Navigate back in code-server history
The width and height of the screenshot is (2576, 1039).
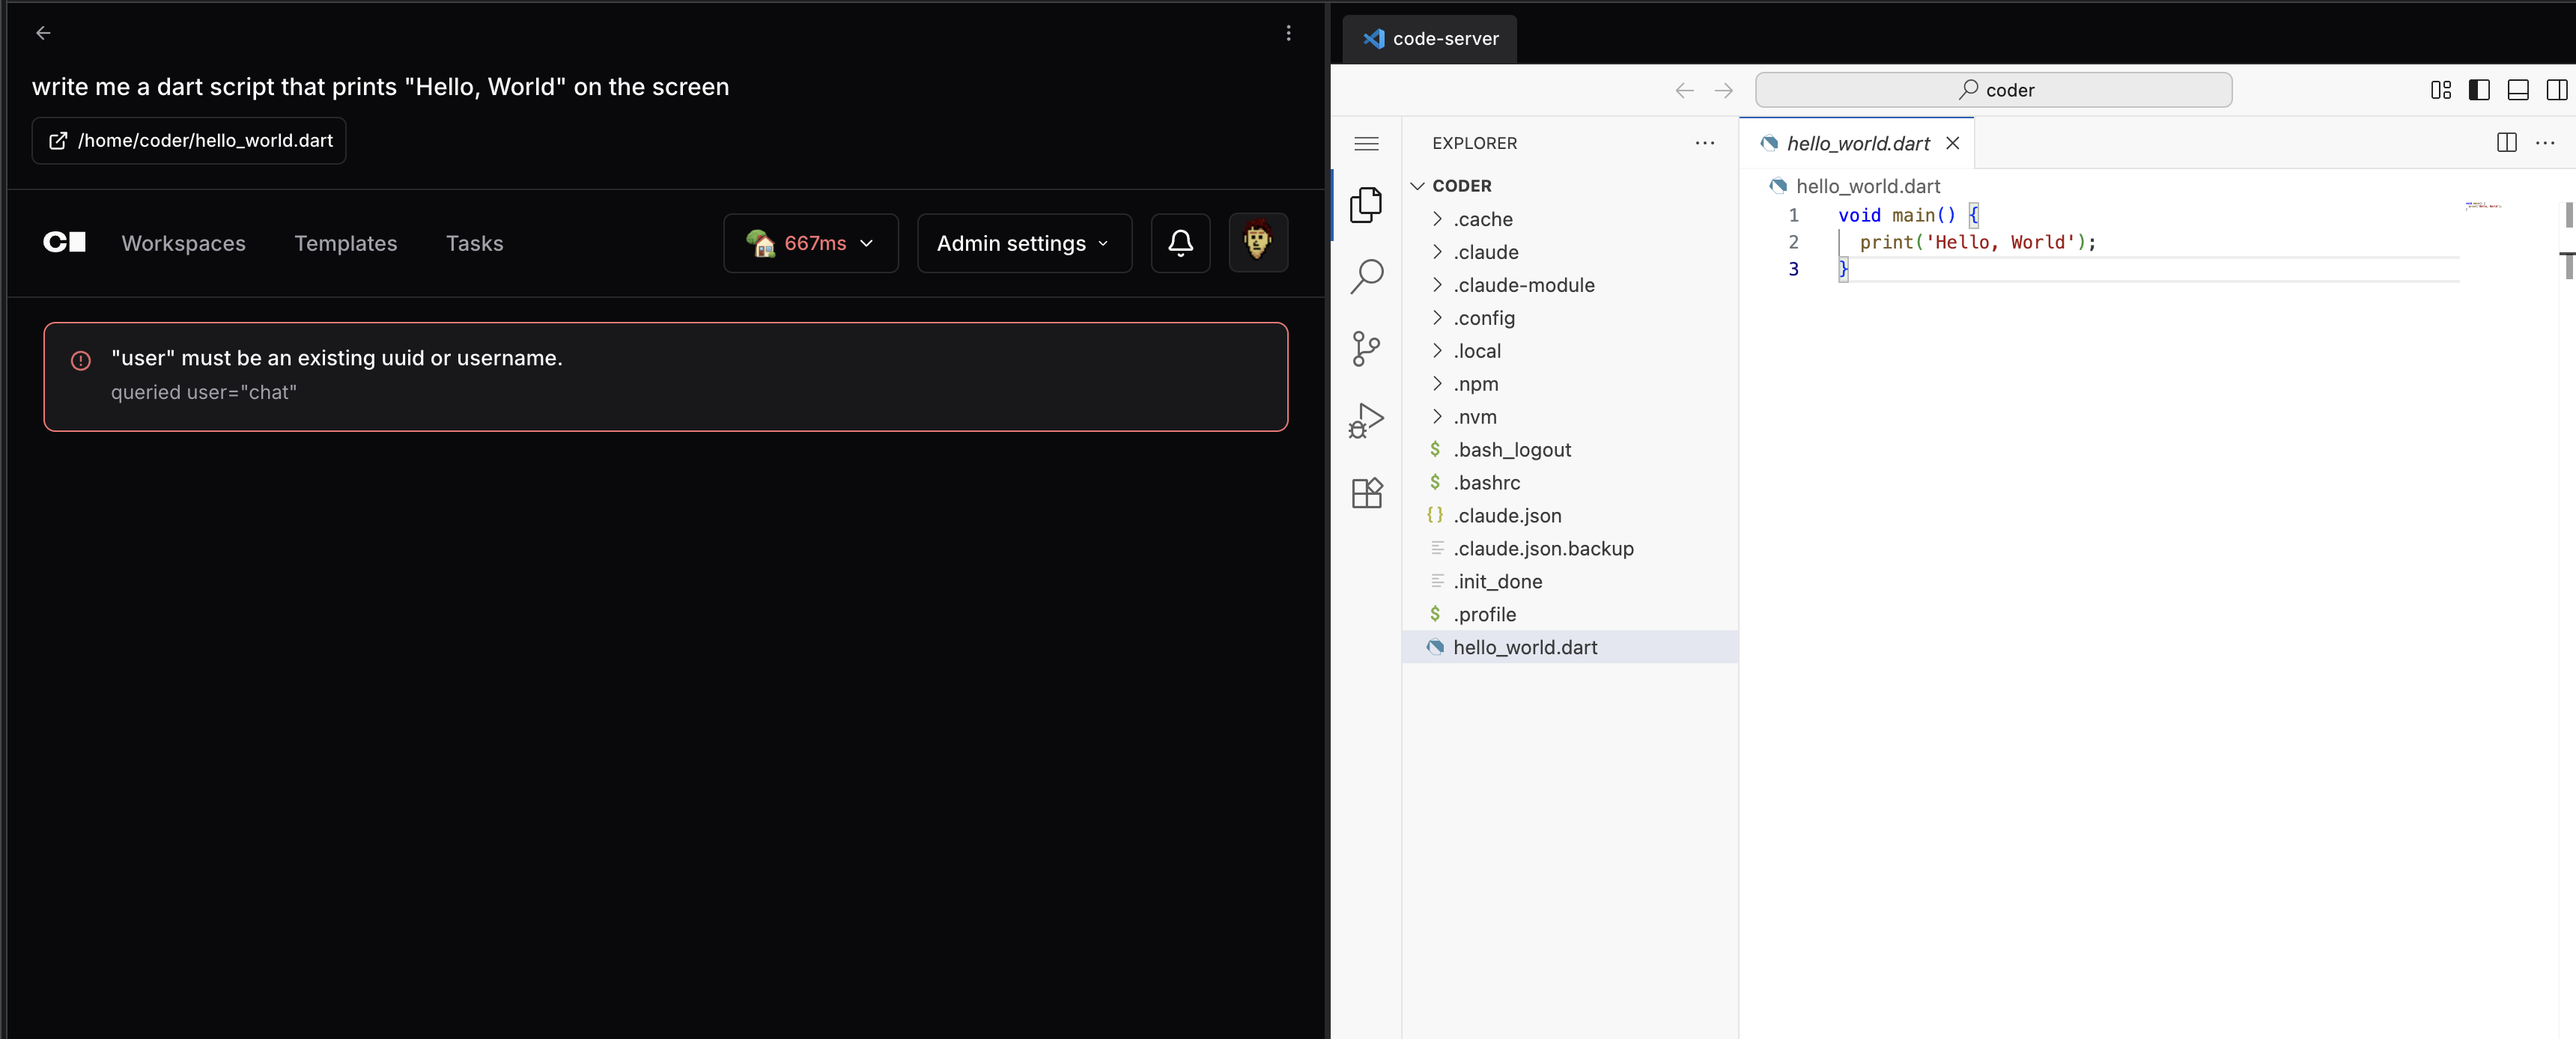coord(1684,90)
